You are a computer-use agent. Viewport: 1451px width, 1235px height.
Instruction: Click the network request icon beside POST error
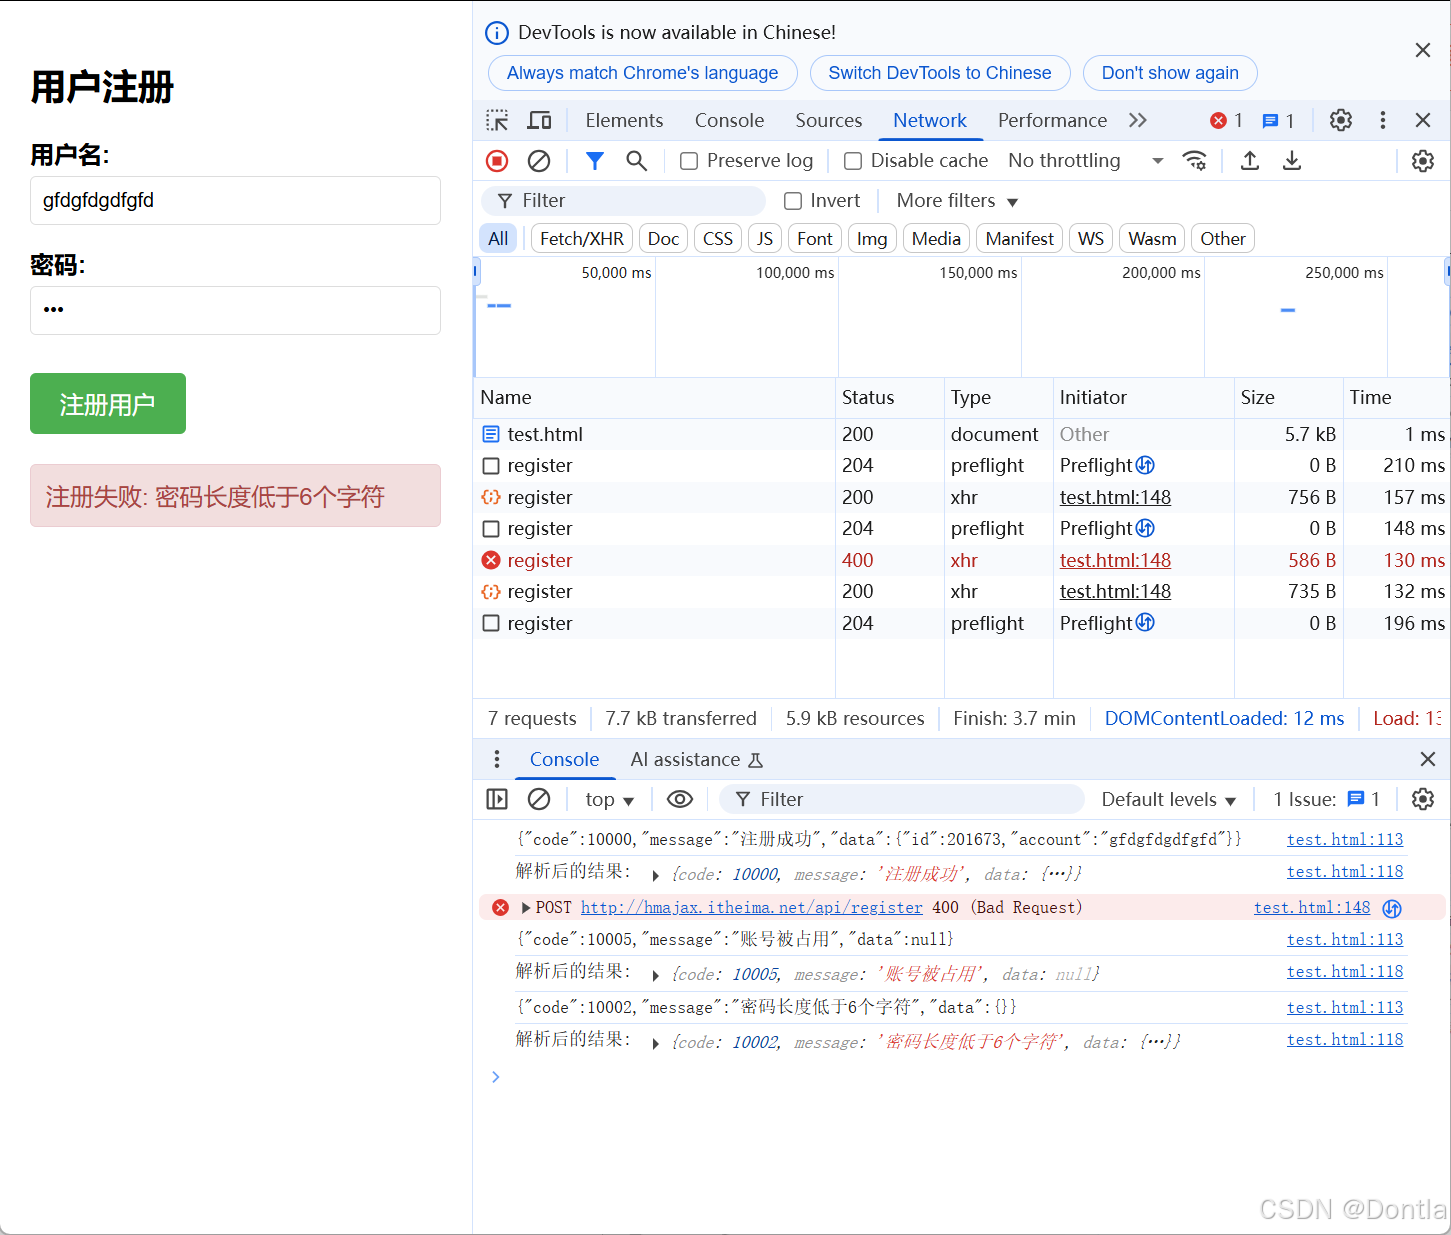[1392, 908]
